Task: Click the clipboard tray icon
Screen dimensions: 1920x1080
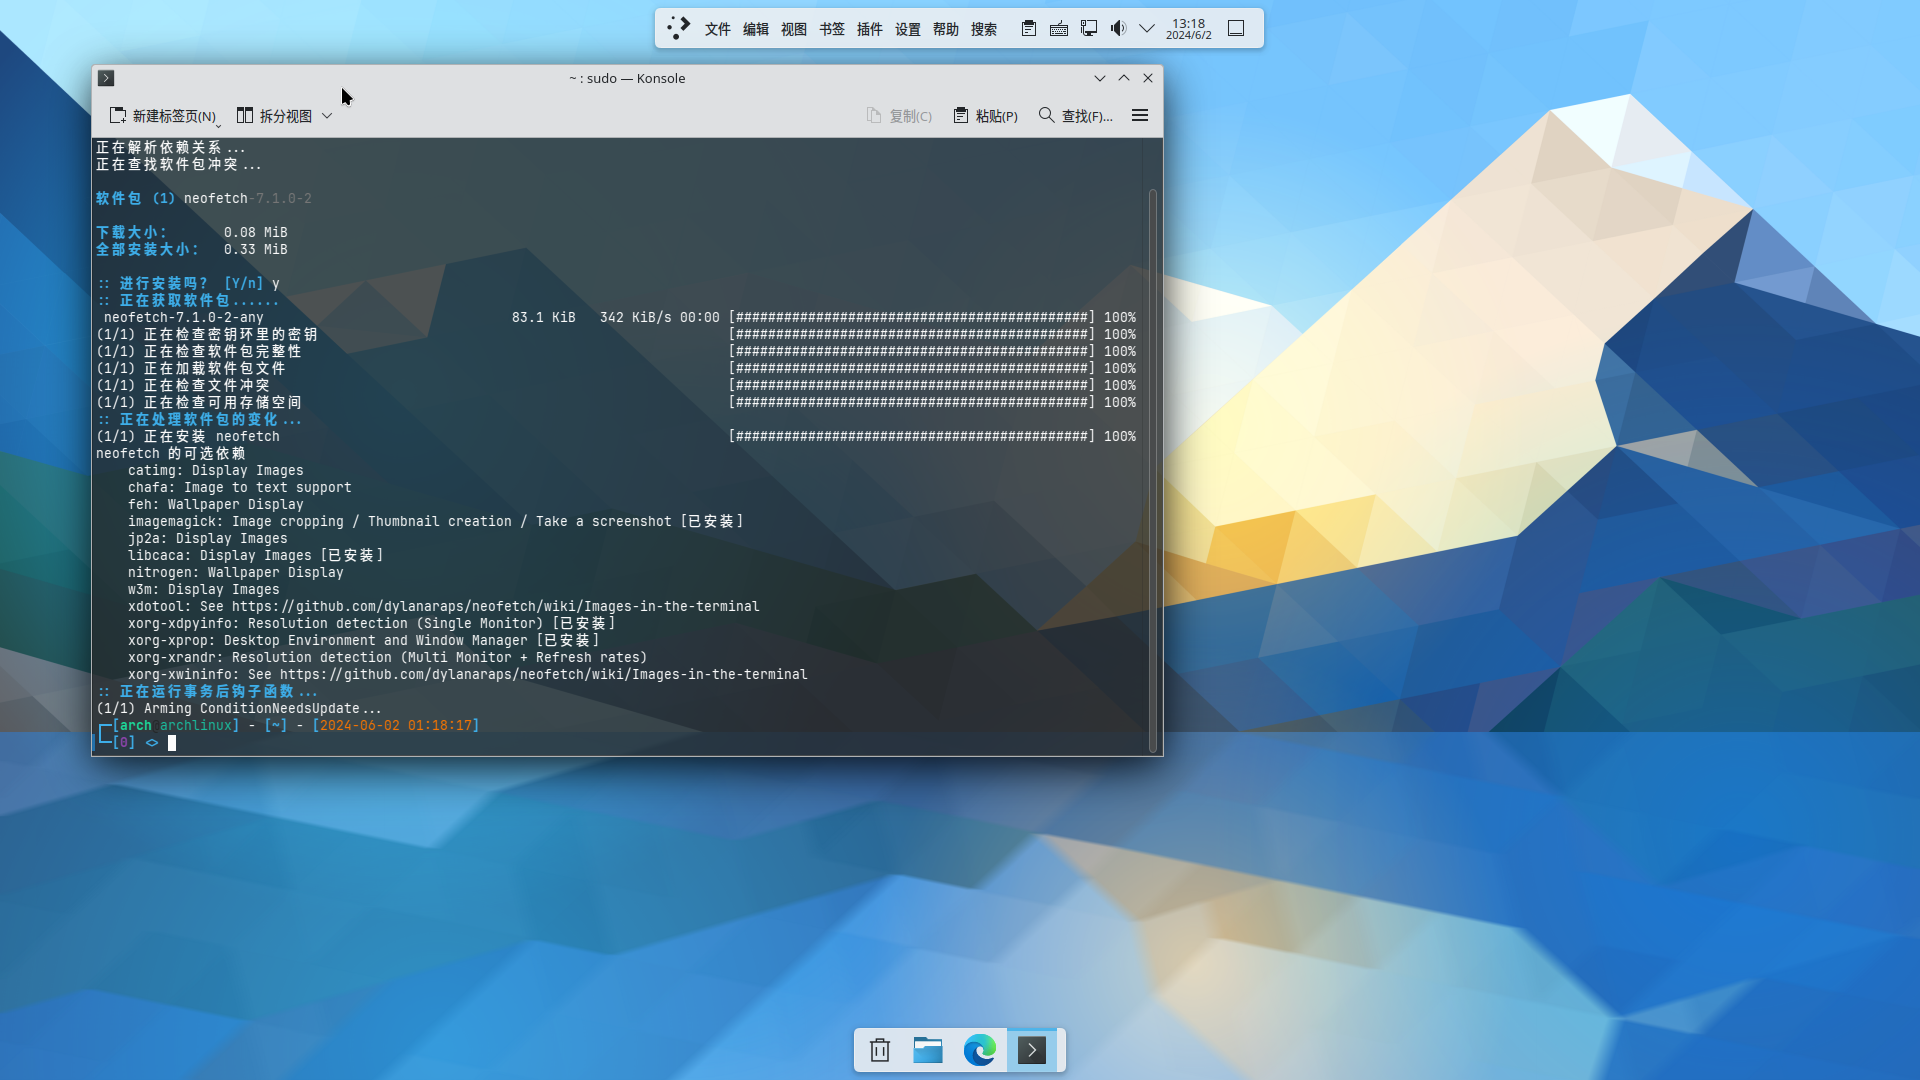Action: [1028, 28]
